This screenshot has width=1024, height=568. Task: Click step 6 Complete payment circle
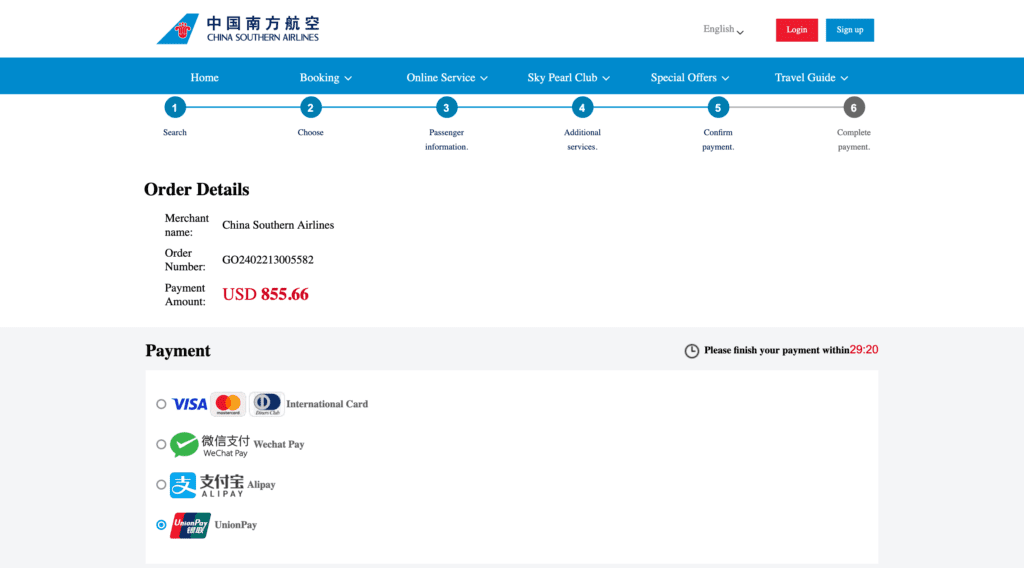coord(854,108)
